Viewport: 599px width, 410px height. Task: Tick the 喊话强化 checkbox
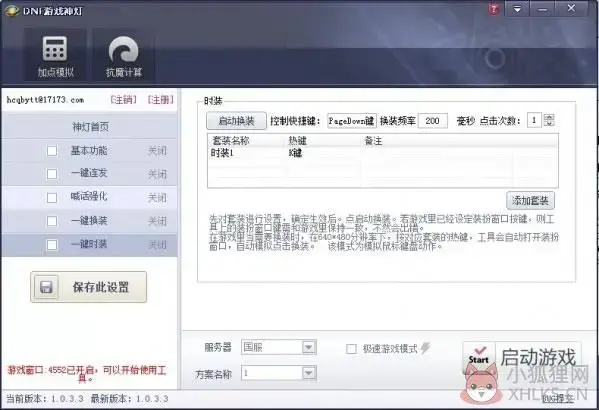(52, 198)
